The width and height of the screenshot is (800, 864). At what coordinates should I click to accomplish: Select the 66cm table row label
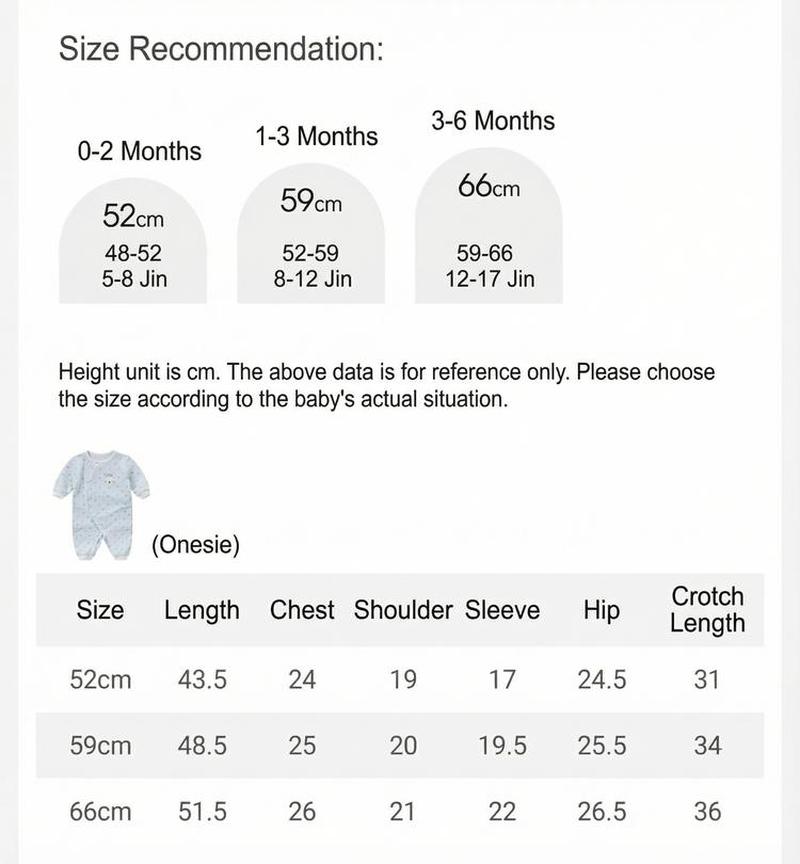[100, 812]
